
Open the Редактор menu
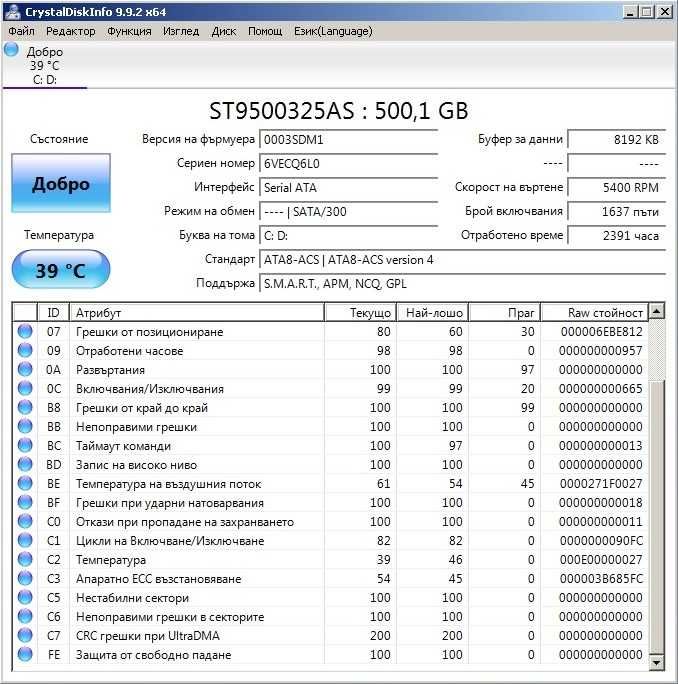pyautogui.click(x=71, y=31)
